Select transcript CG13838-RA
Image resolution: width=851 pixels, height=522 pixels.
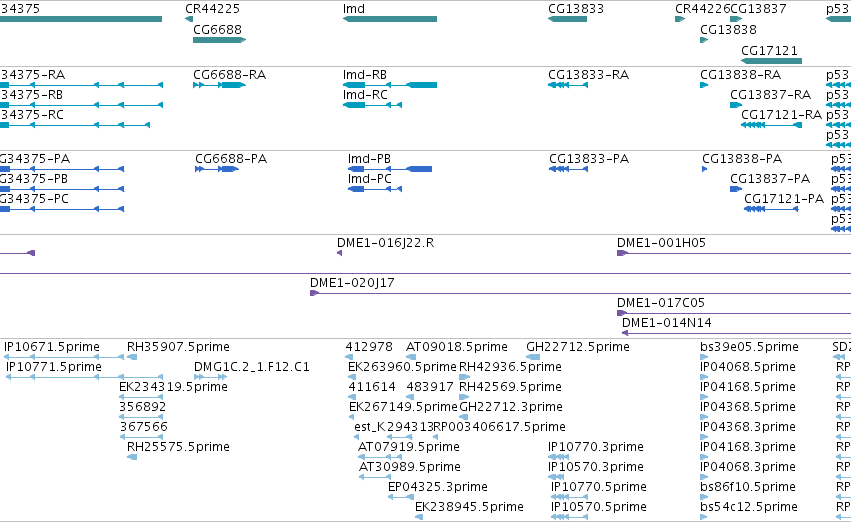[704, 85]
